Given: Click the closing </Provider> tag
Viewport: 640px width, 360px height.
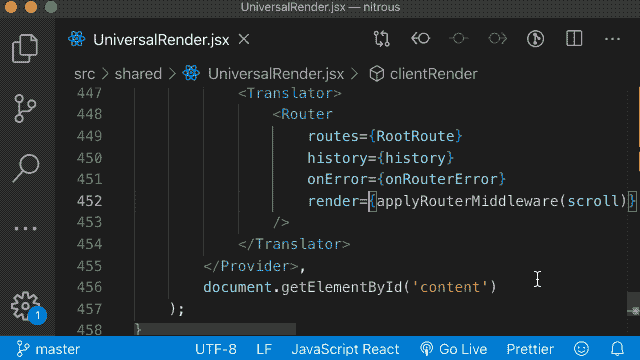Looking at the screenshot, I should (251, 266).
